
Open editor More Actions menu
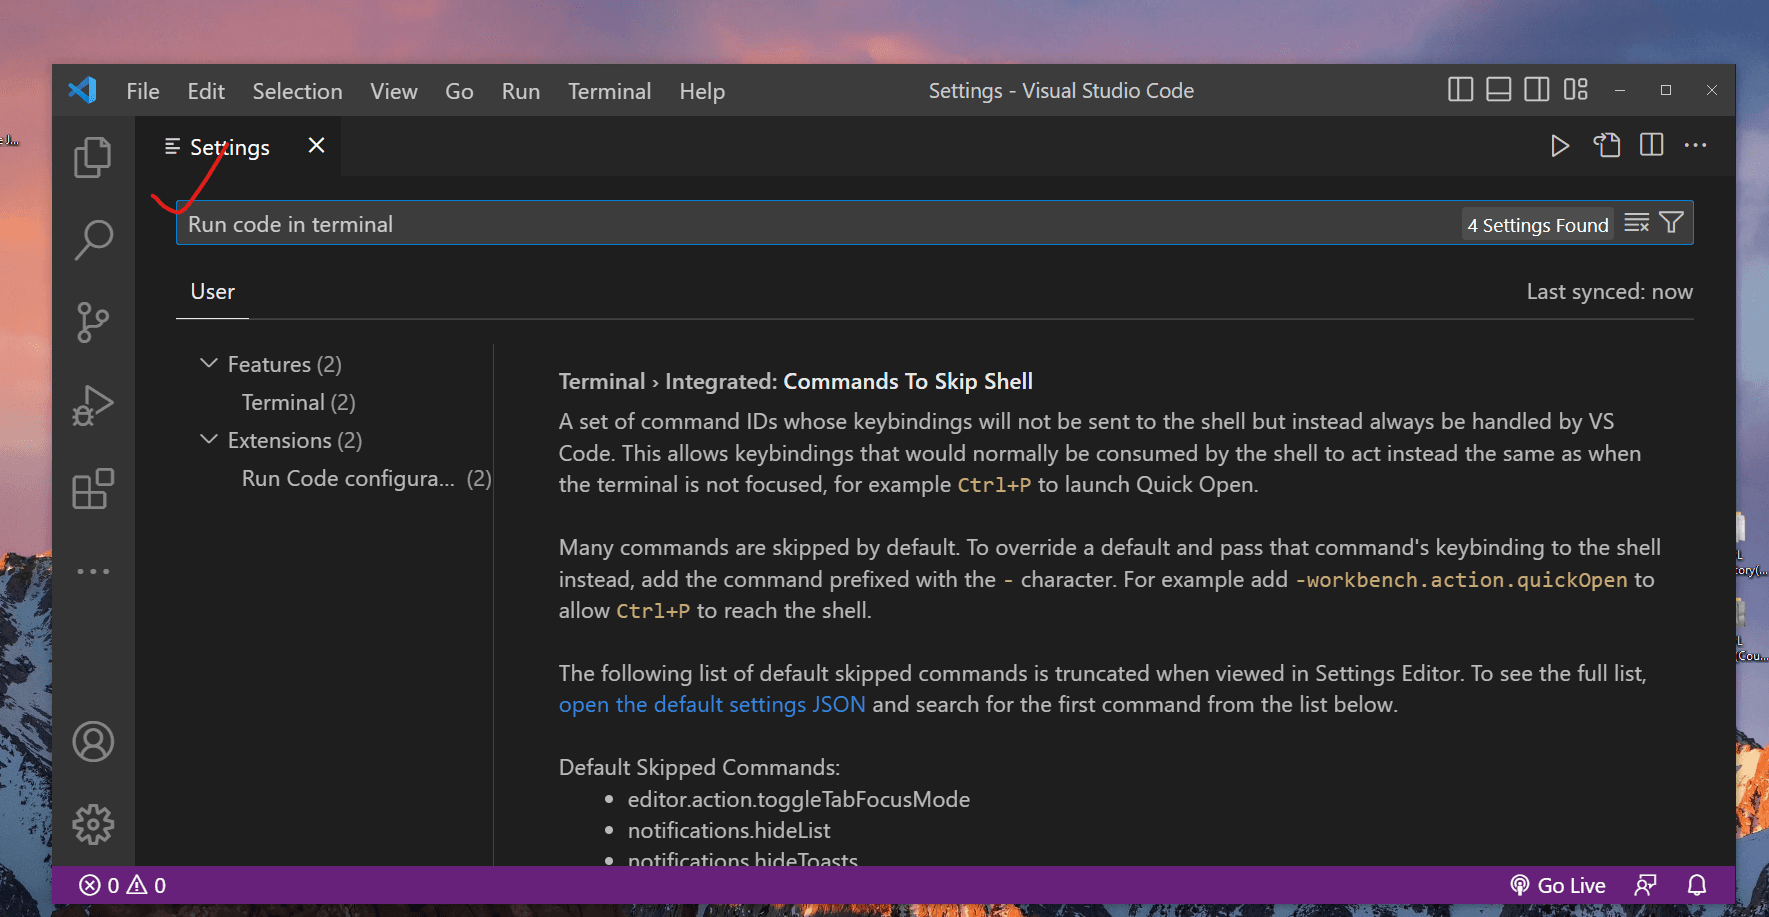[1696, 146]
